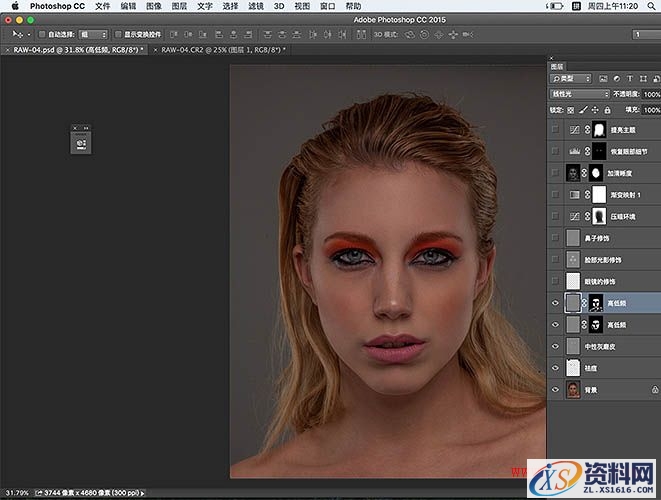
Task: Hide the 背景 layer
Action: (x=556, y=389)
